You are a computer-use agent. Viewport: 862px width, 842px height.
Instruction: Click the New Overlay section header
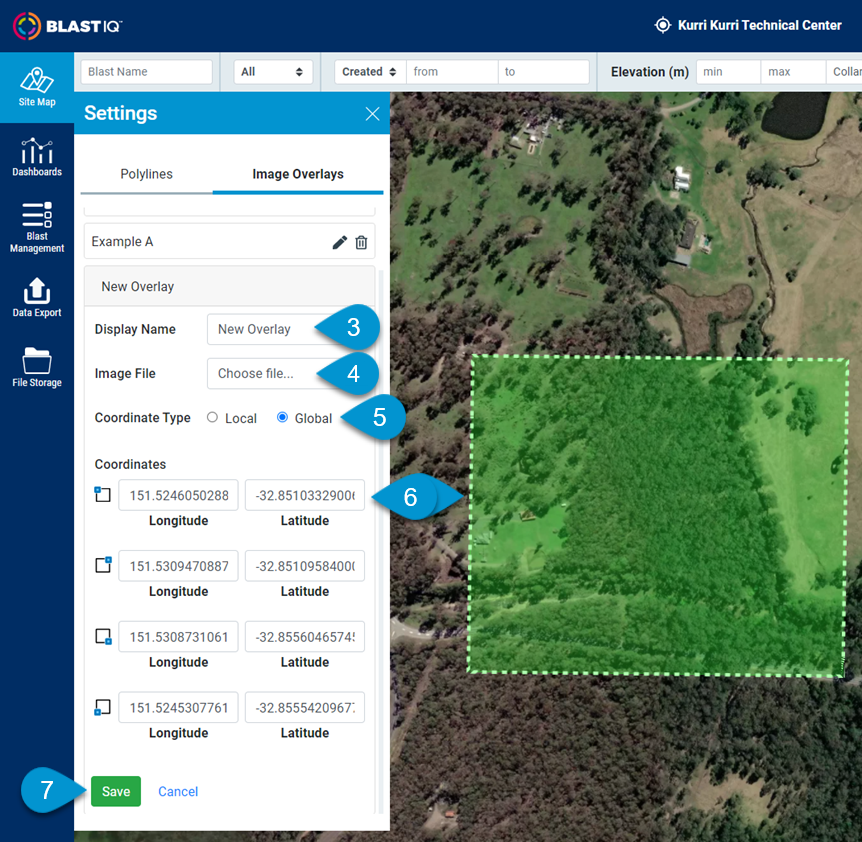[229, 286]
